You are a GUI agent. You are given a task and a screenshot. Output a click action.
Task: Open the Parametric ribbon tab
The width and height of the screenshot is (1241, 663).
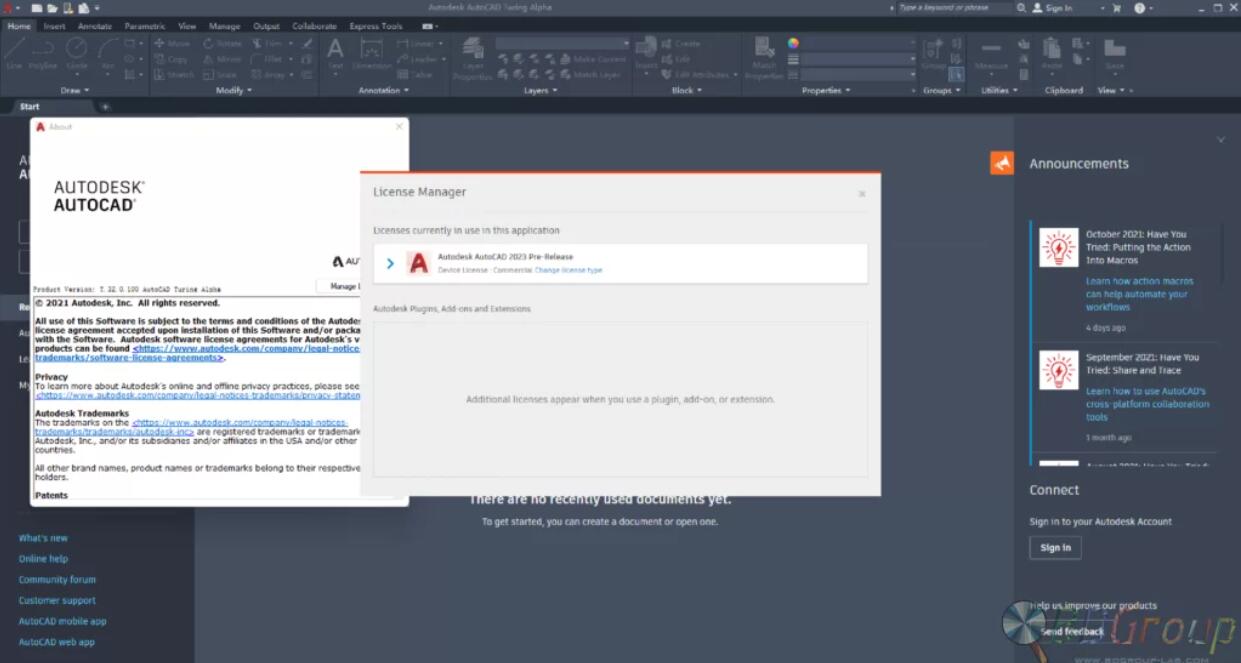point(145,26)
